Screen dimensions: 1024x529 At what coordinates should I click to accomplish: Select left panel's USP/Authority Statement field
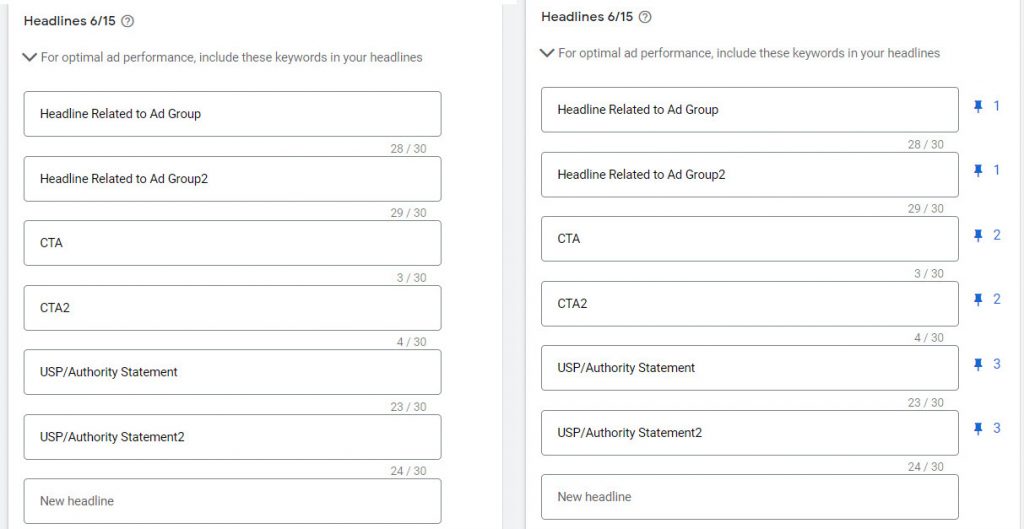232,372
